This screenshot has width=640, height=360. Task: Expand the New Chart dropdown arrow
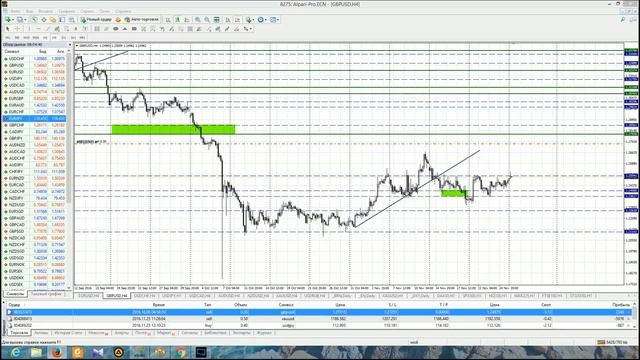pyautogui.click(x=13, y=20)
